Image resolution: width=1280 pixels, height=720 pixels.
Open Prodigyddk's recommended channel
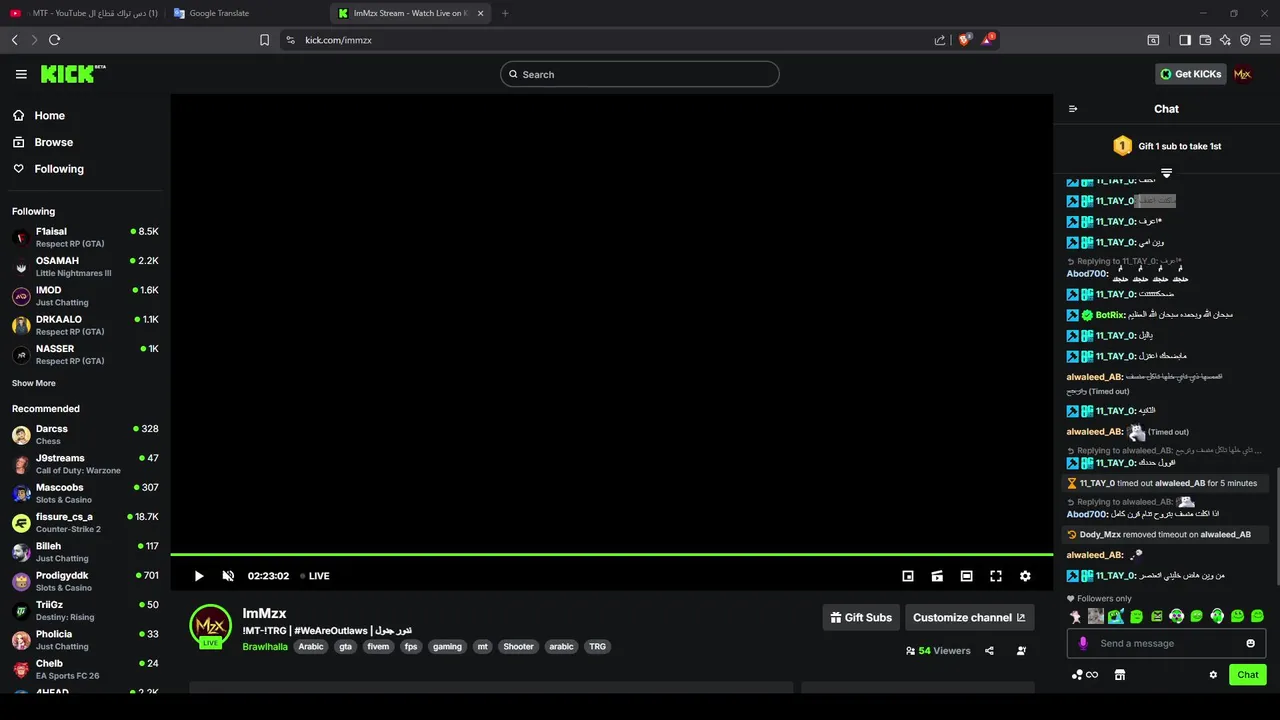point(85,581)
